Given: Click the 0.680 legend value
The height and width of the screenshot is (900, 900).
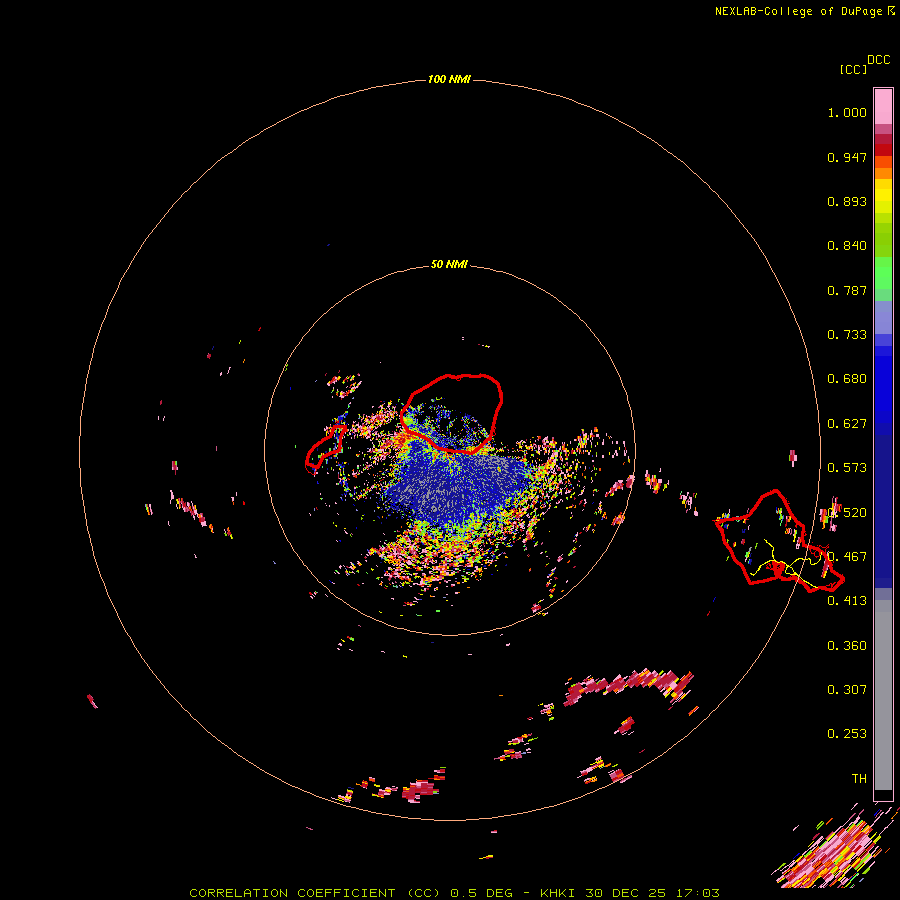Looking at the screenshot, I should point(847,379).
